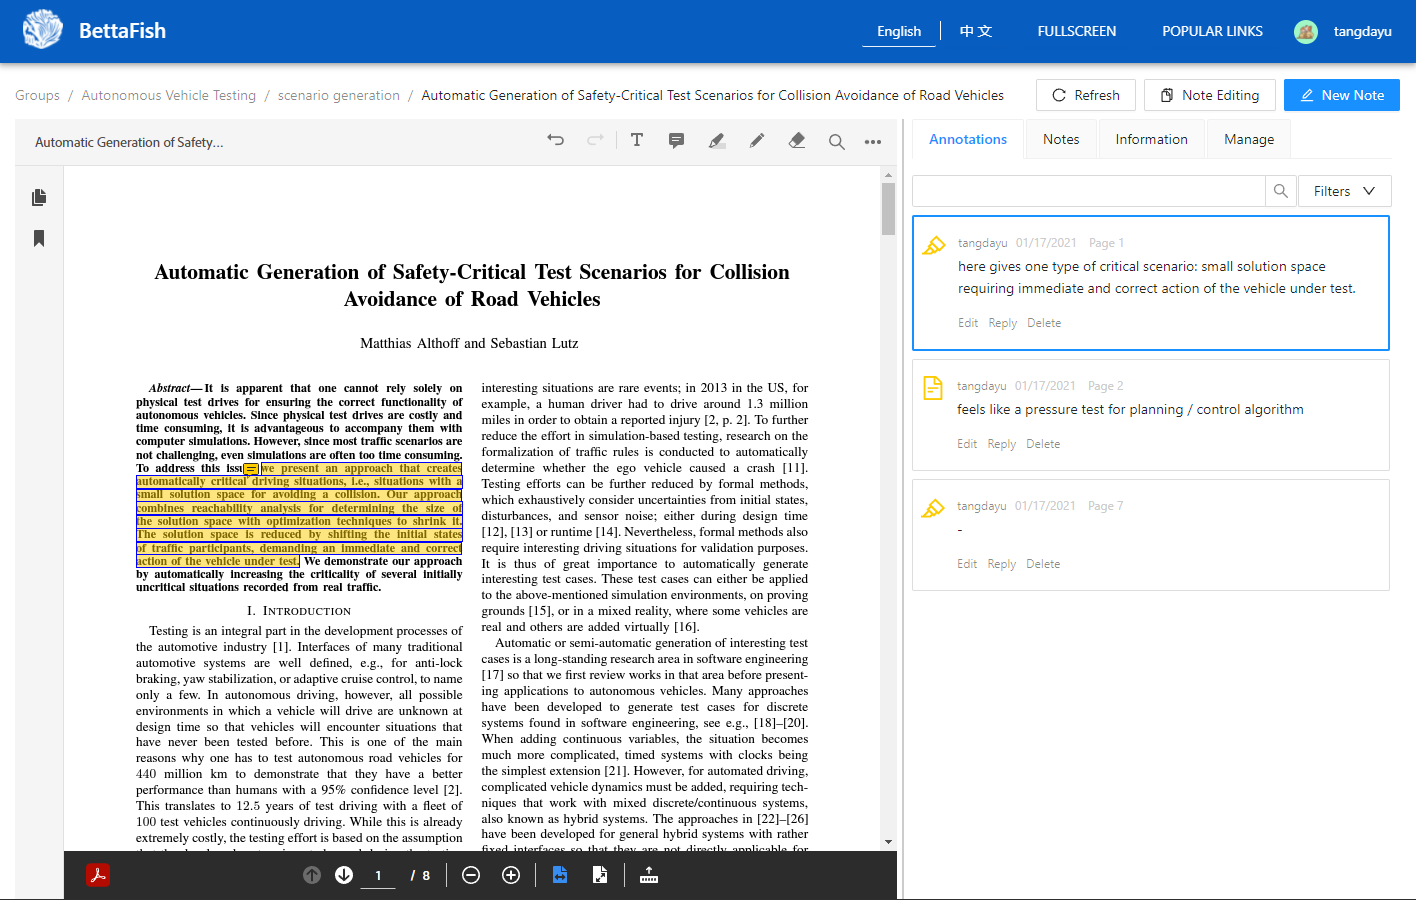Toggle FULLSCREEN mode
1416x900 pixels.
click(1077, 31)
